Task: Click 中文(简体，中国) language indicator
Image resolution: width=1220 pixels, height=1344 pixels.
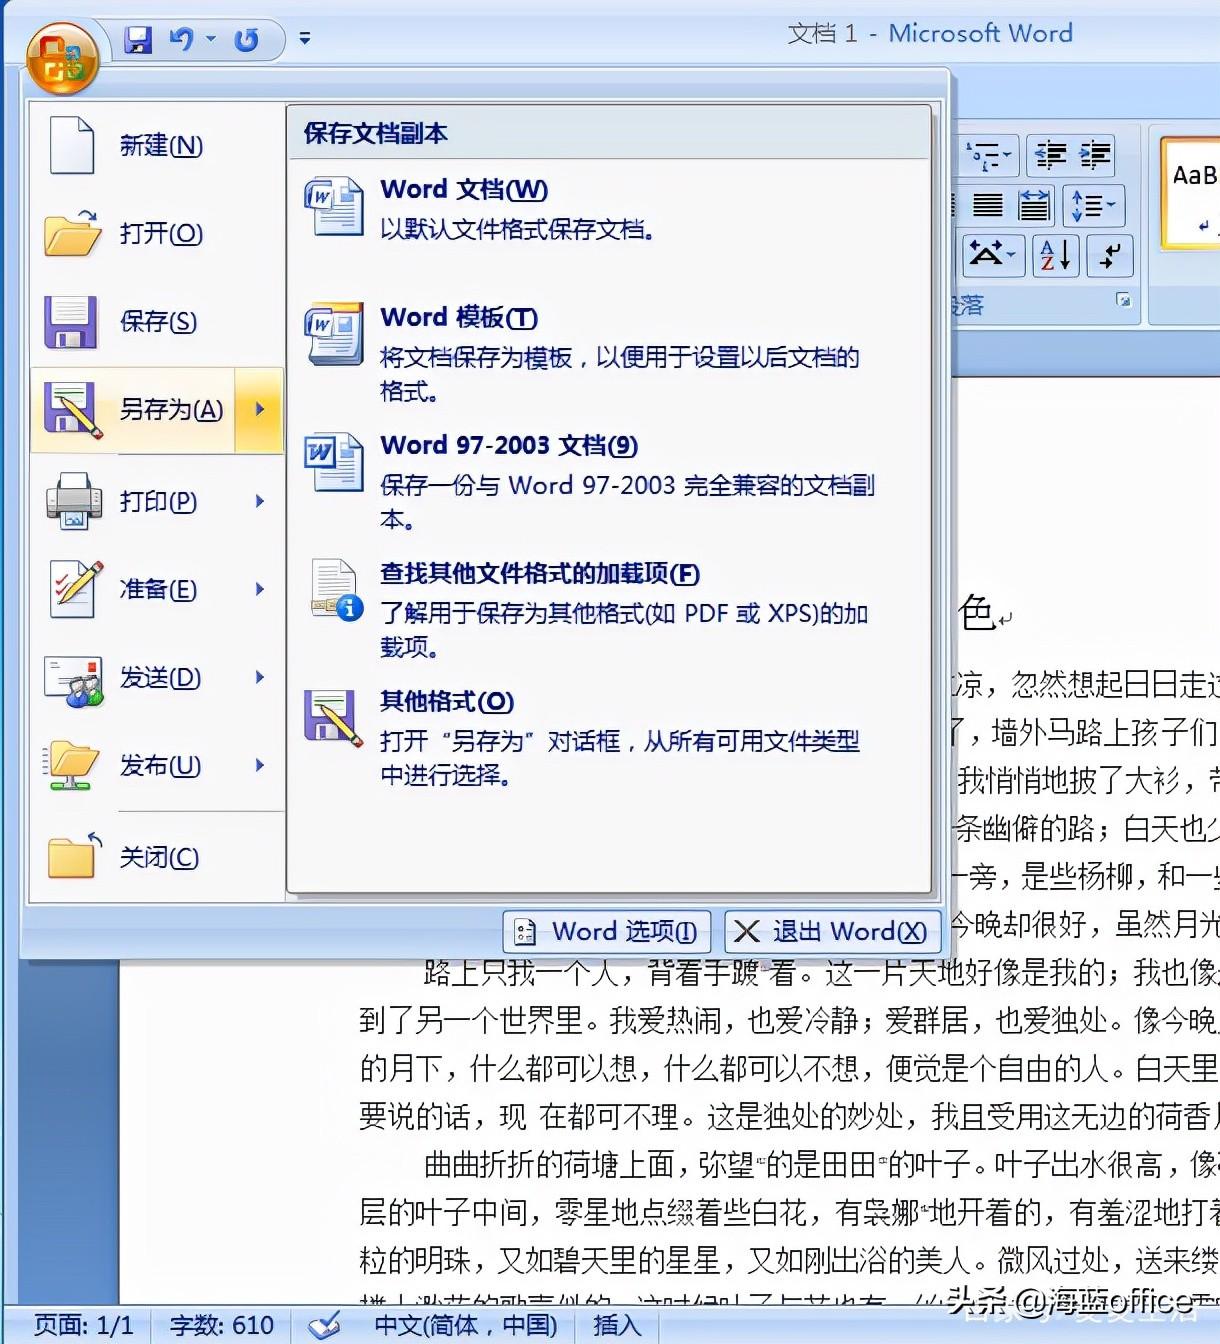Action: click(465, 1325)
